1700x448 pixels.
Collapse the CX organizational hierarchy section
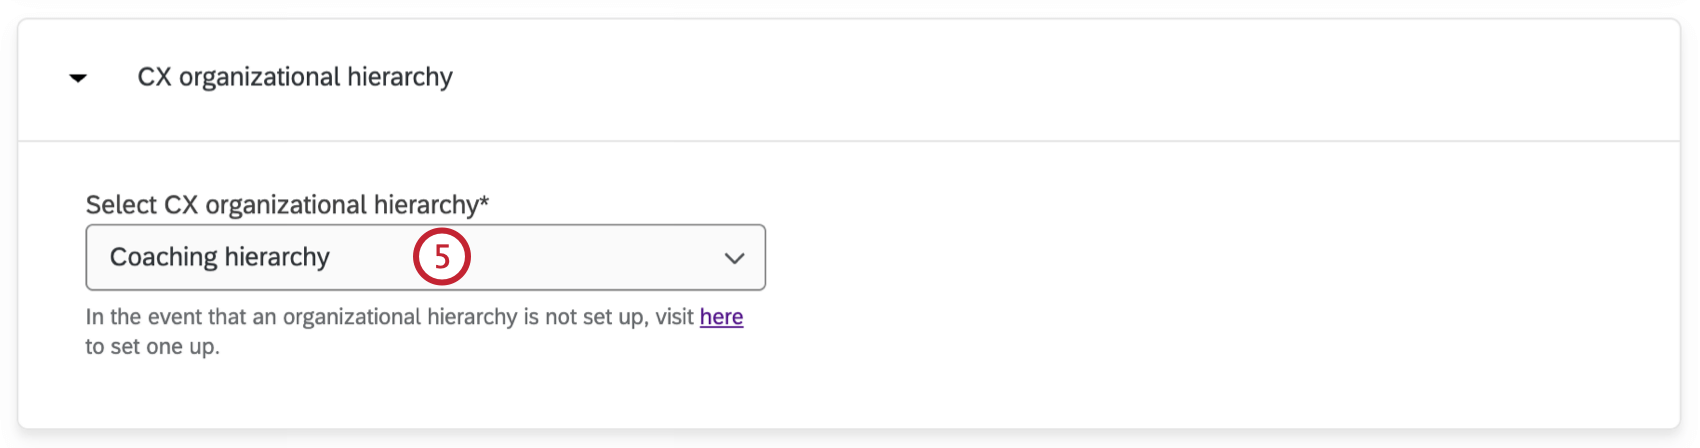[78, 78]
